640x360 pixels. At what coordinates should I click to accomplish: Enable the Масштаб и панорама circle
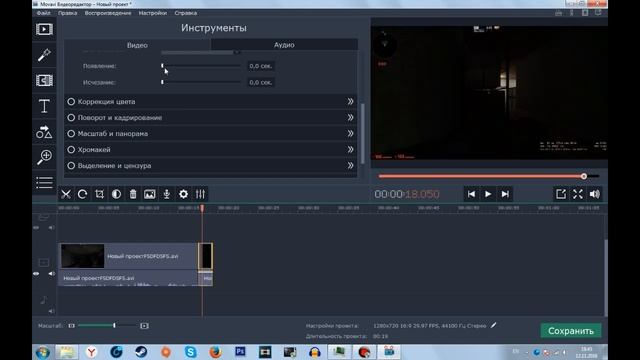71,133
